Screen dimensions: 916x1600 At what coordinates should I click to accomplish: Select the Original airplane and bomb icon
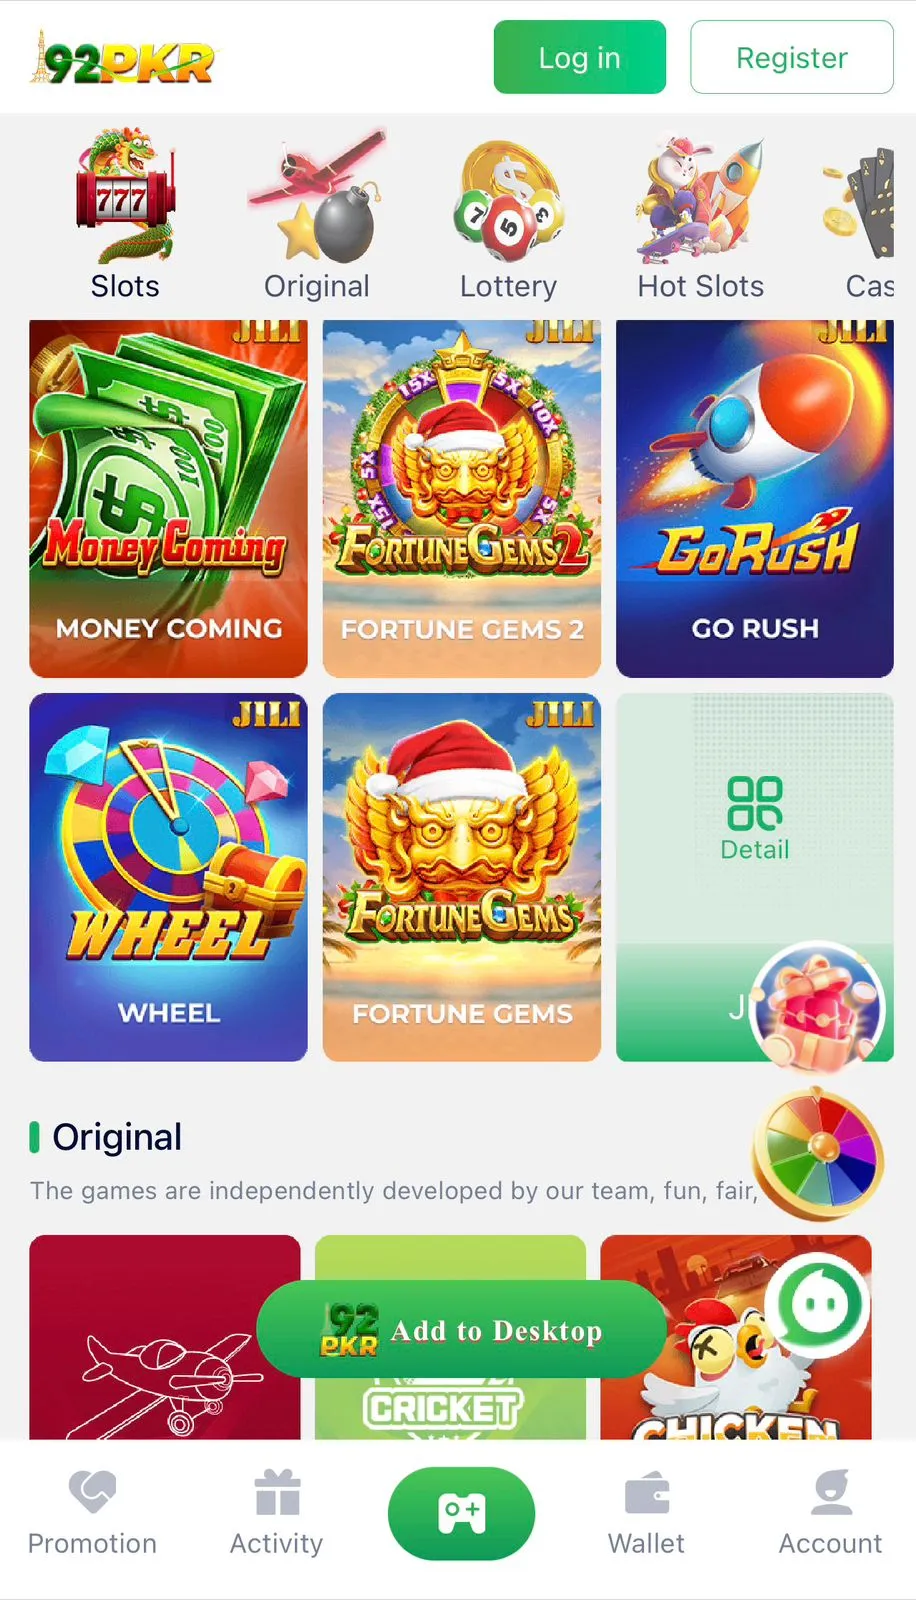(317, 195)
